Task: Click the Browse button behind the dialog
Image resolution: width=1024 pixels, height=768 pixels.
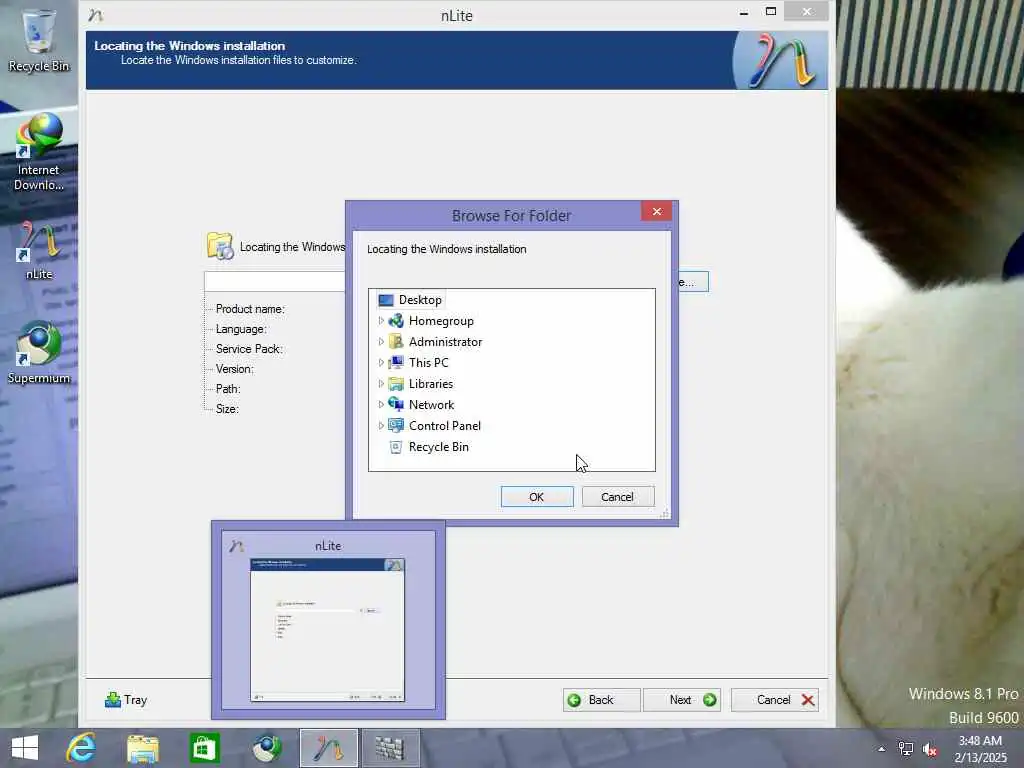Action: [692, 281]
